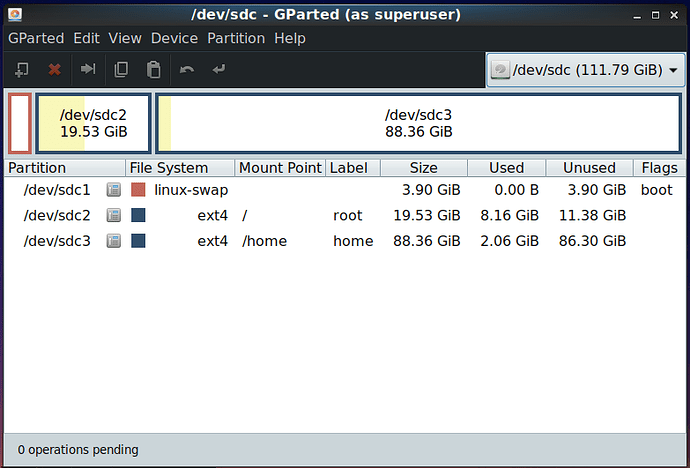
Task: Click the New partition toolbar icon
Action: 22,69
